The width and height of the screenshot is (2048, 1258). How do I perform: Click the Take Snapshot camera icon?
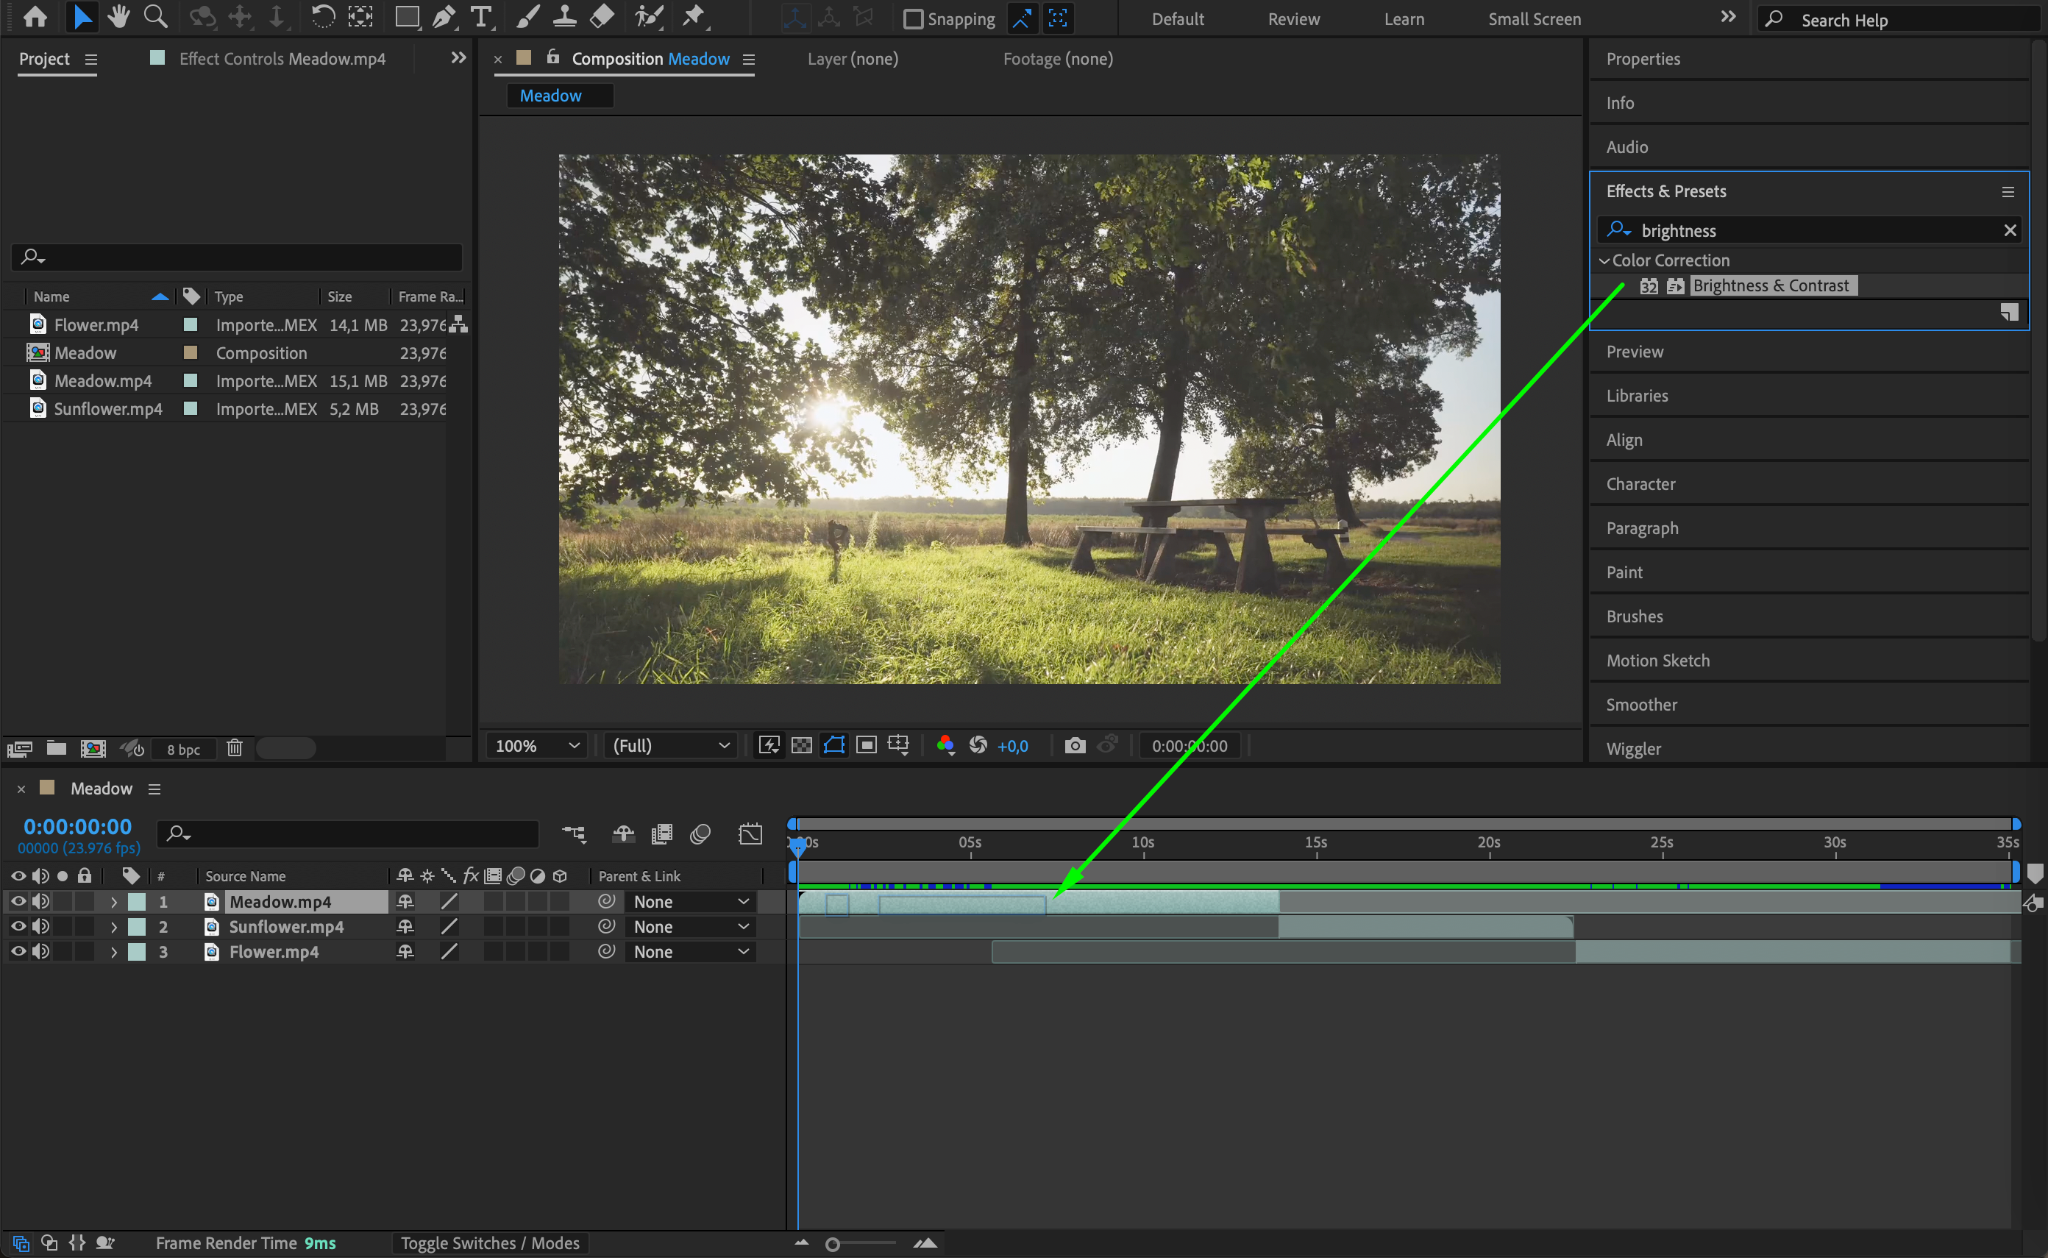(x=1075, y=745)
